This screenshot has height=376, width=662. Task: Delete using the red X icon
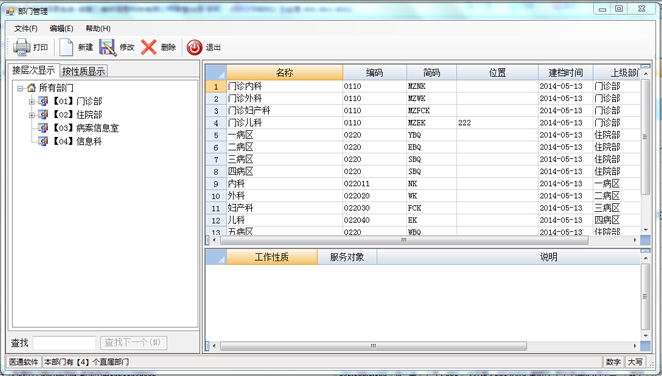coord(149,47)
